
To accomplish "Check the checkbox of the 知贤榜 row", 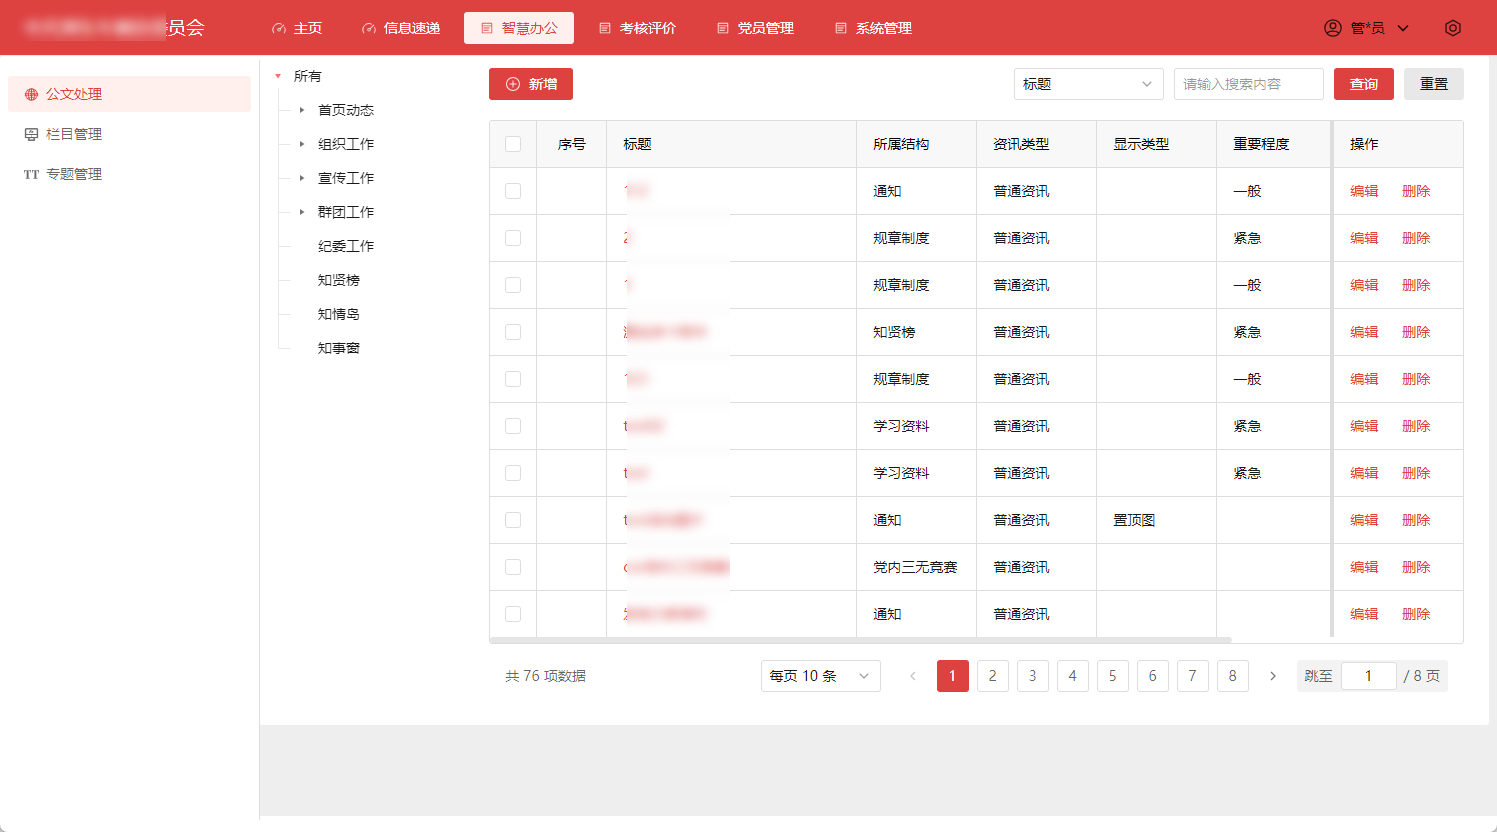I will click(513, 332).
